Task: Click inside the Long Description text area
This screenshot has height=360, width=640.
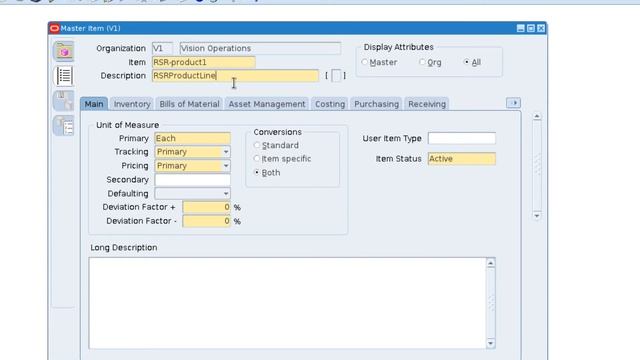Action: [287, 303]
